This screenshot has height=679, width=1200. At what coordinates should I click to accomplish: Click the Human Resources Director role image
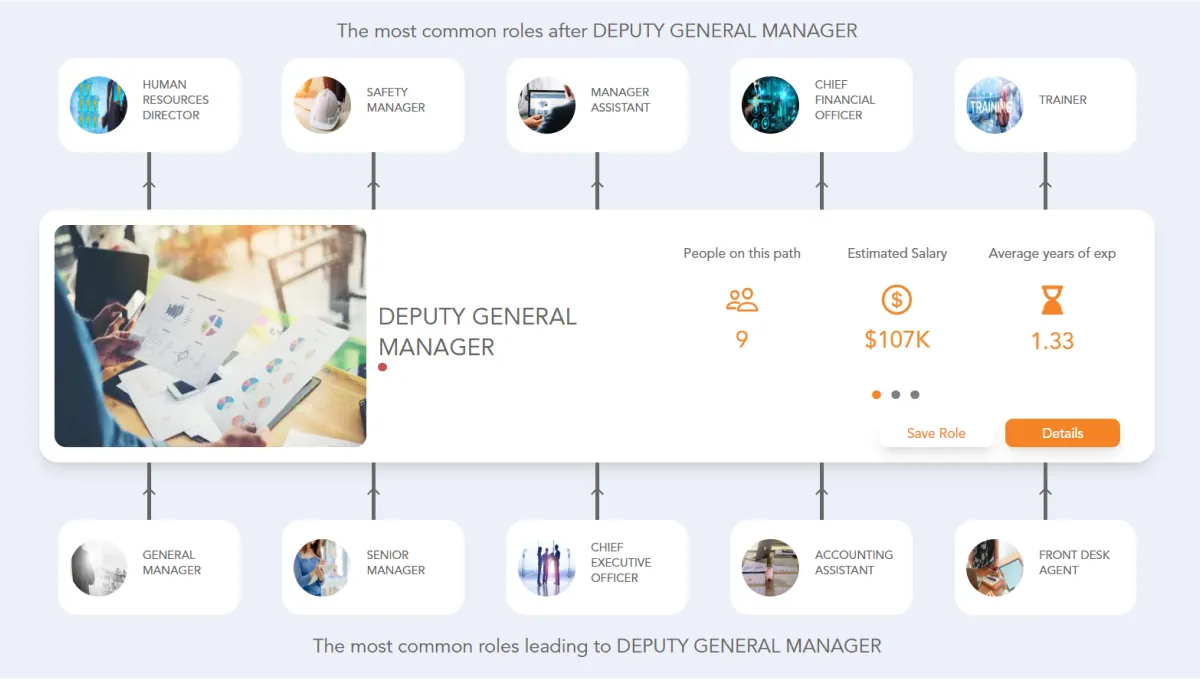[98, 105]
